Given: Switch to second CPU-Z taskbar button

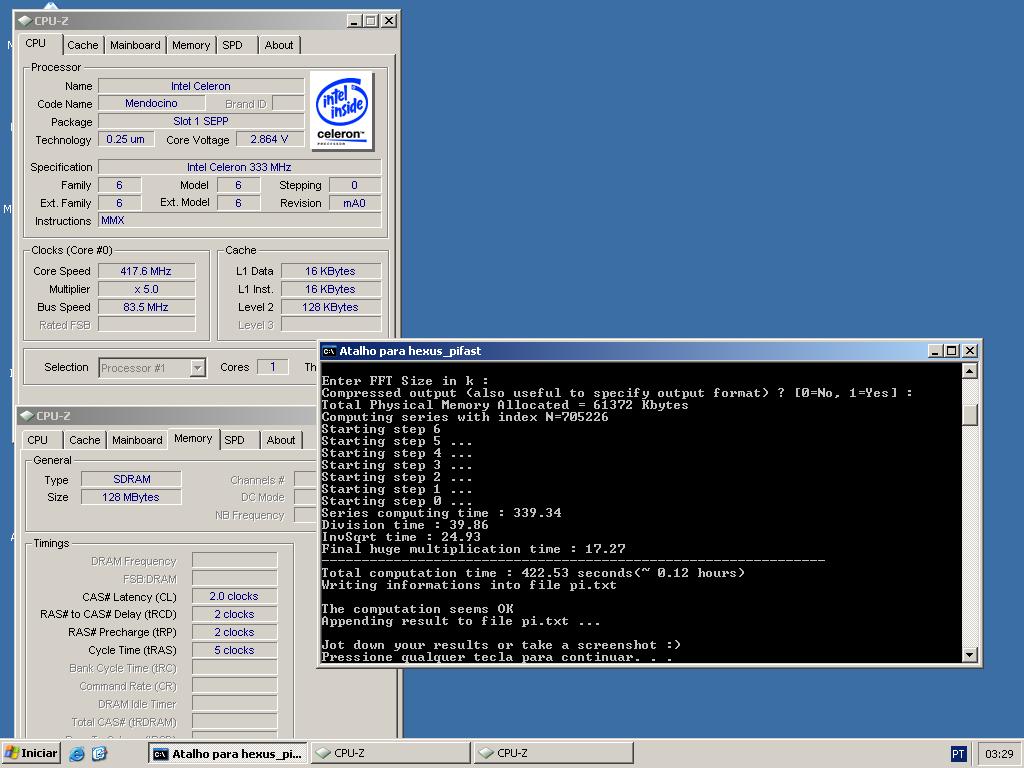Looking at the screenshot, I should click(554, 753).
